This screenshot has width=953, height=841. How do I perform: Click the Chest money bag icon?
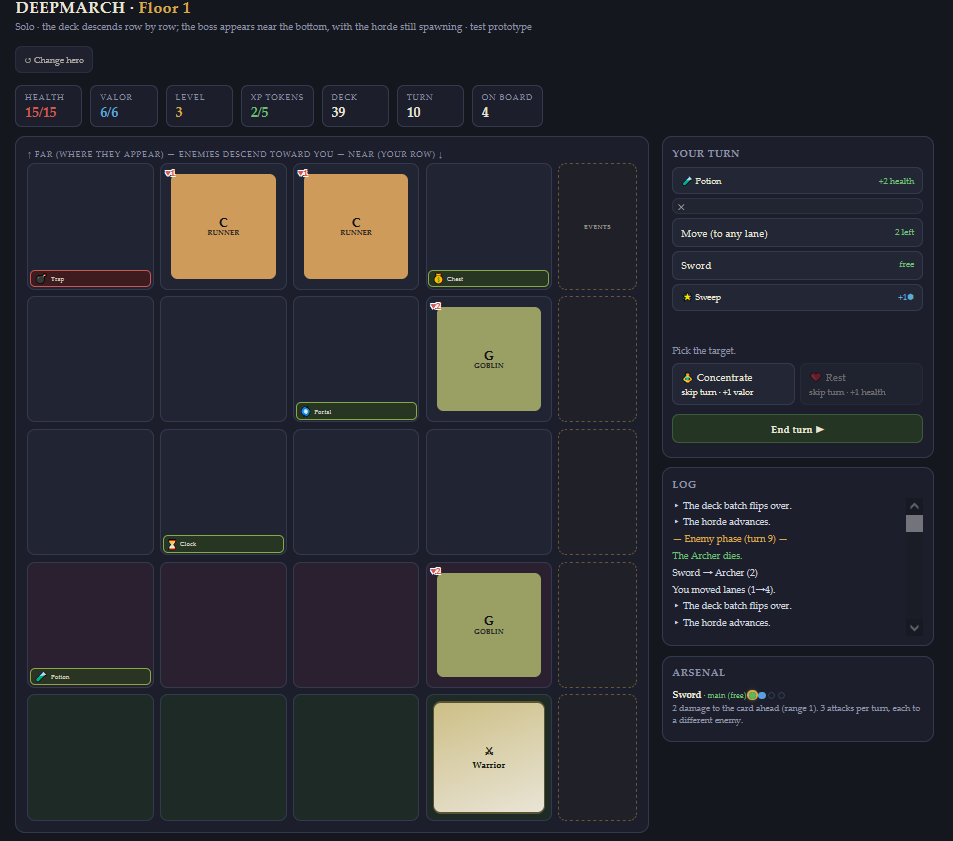438,279
